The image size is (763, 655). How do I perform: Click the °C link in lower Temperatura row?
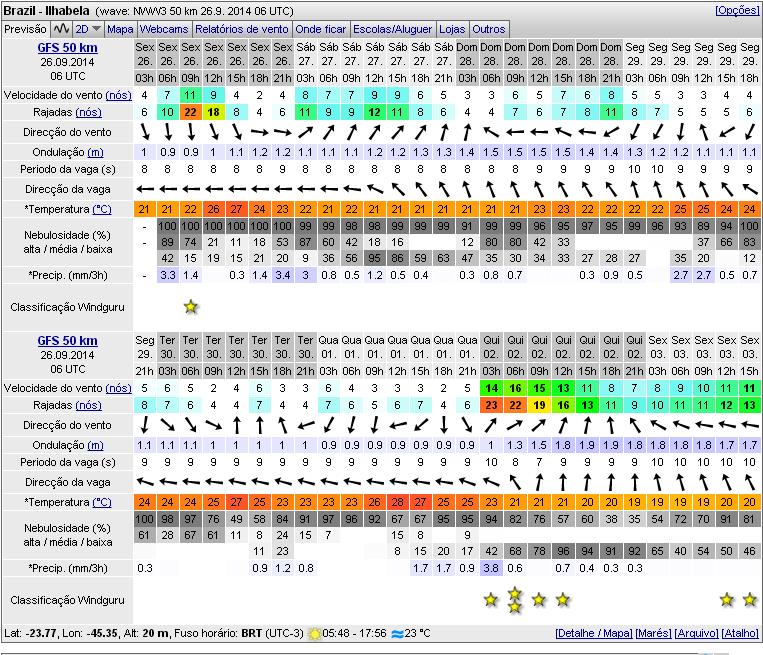[x=102, y=502]
